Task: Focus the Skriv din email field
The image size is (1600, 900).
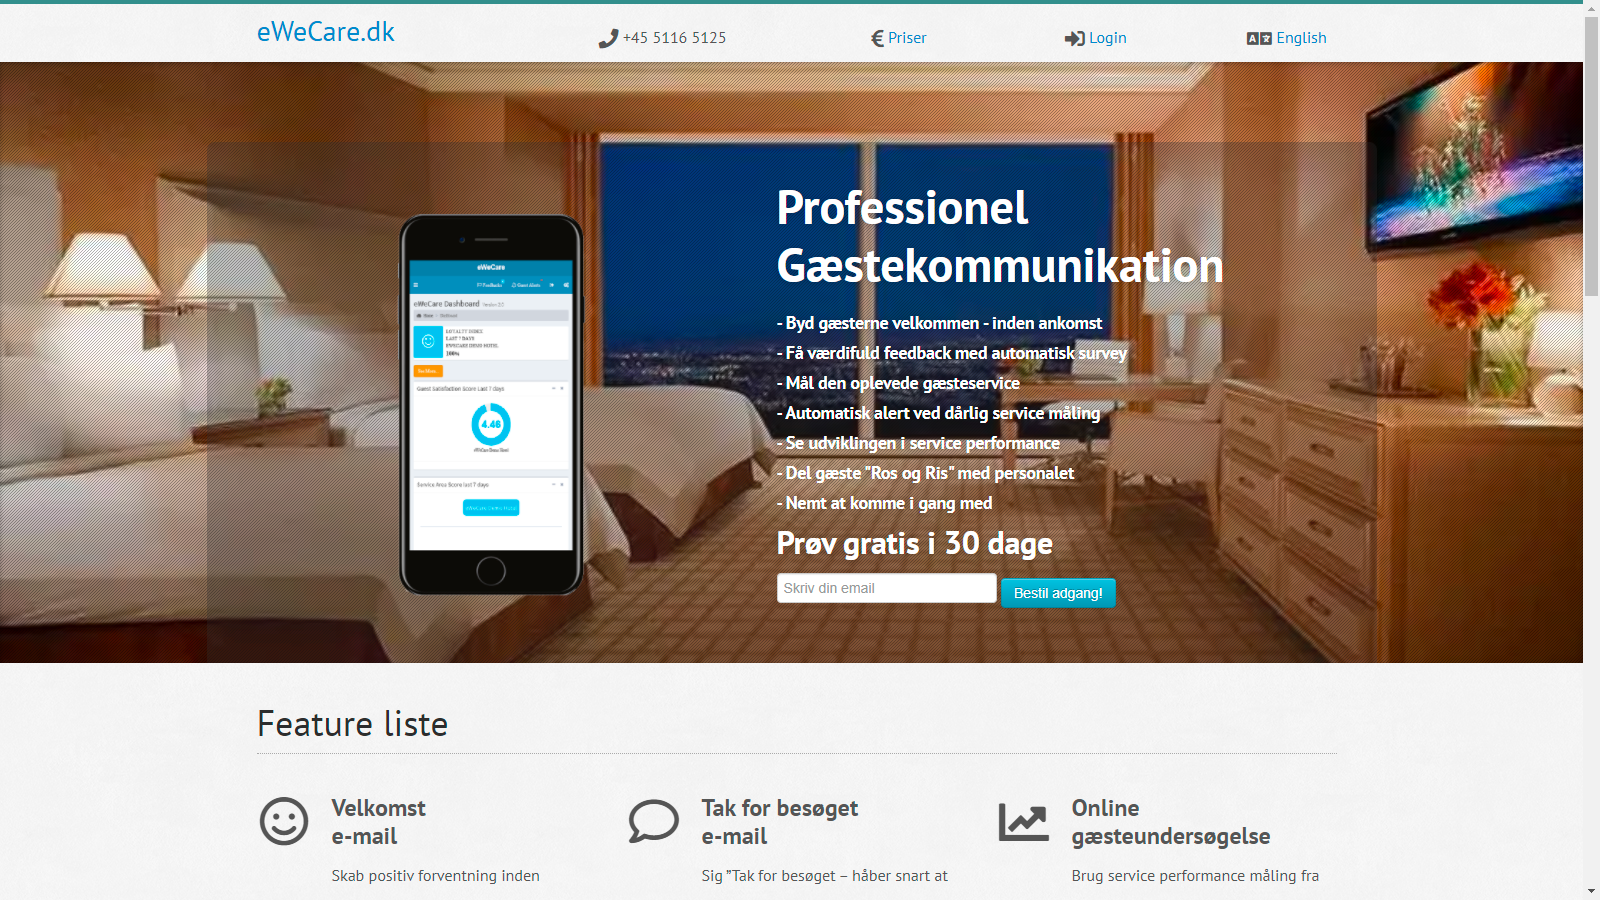Action: tap(887, 588)
